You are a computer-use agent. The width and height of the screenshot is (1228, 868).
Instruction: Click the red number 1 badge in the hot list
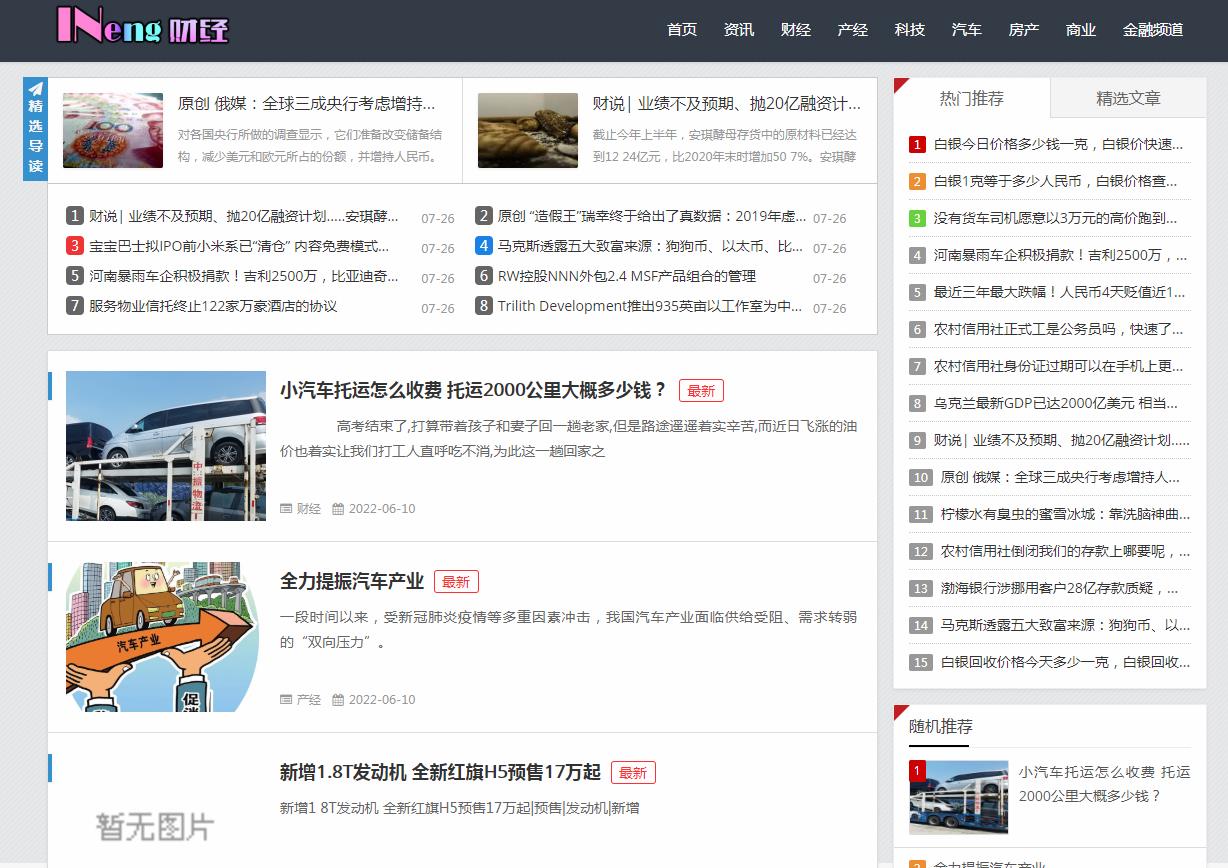pos(917,144)
